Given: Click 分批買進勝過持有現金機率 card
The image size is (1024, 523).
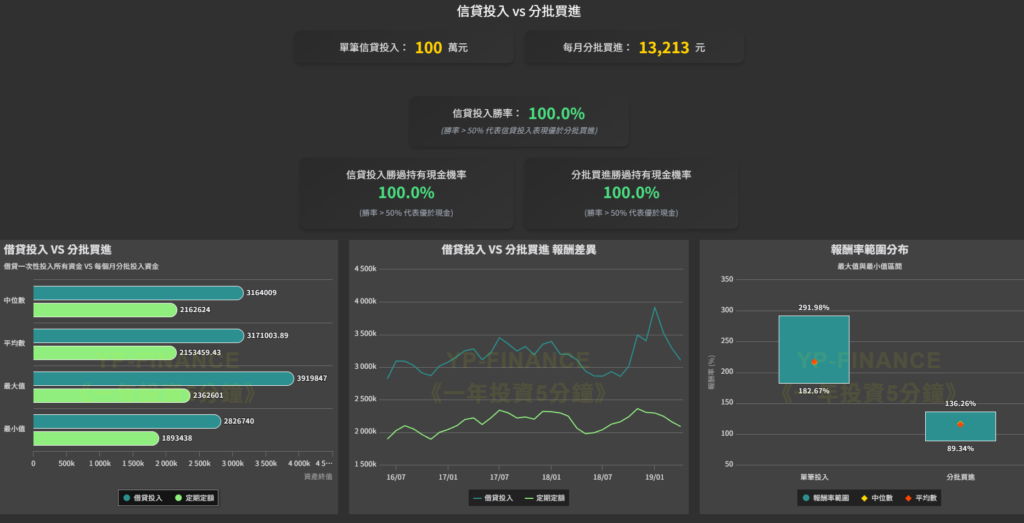Looking at the screenshot, I should click(x=631, y=192).
